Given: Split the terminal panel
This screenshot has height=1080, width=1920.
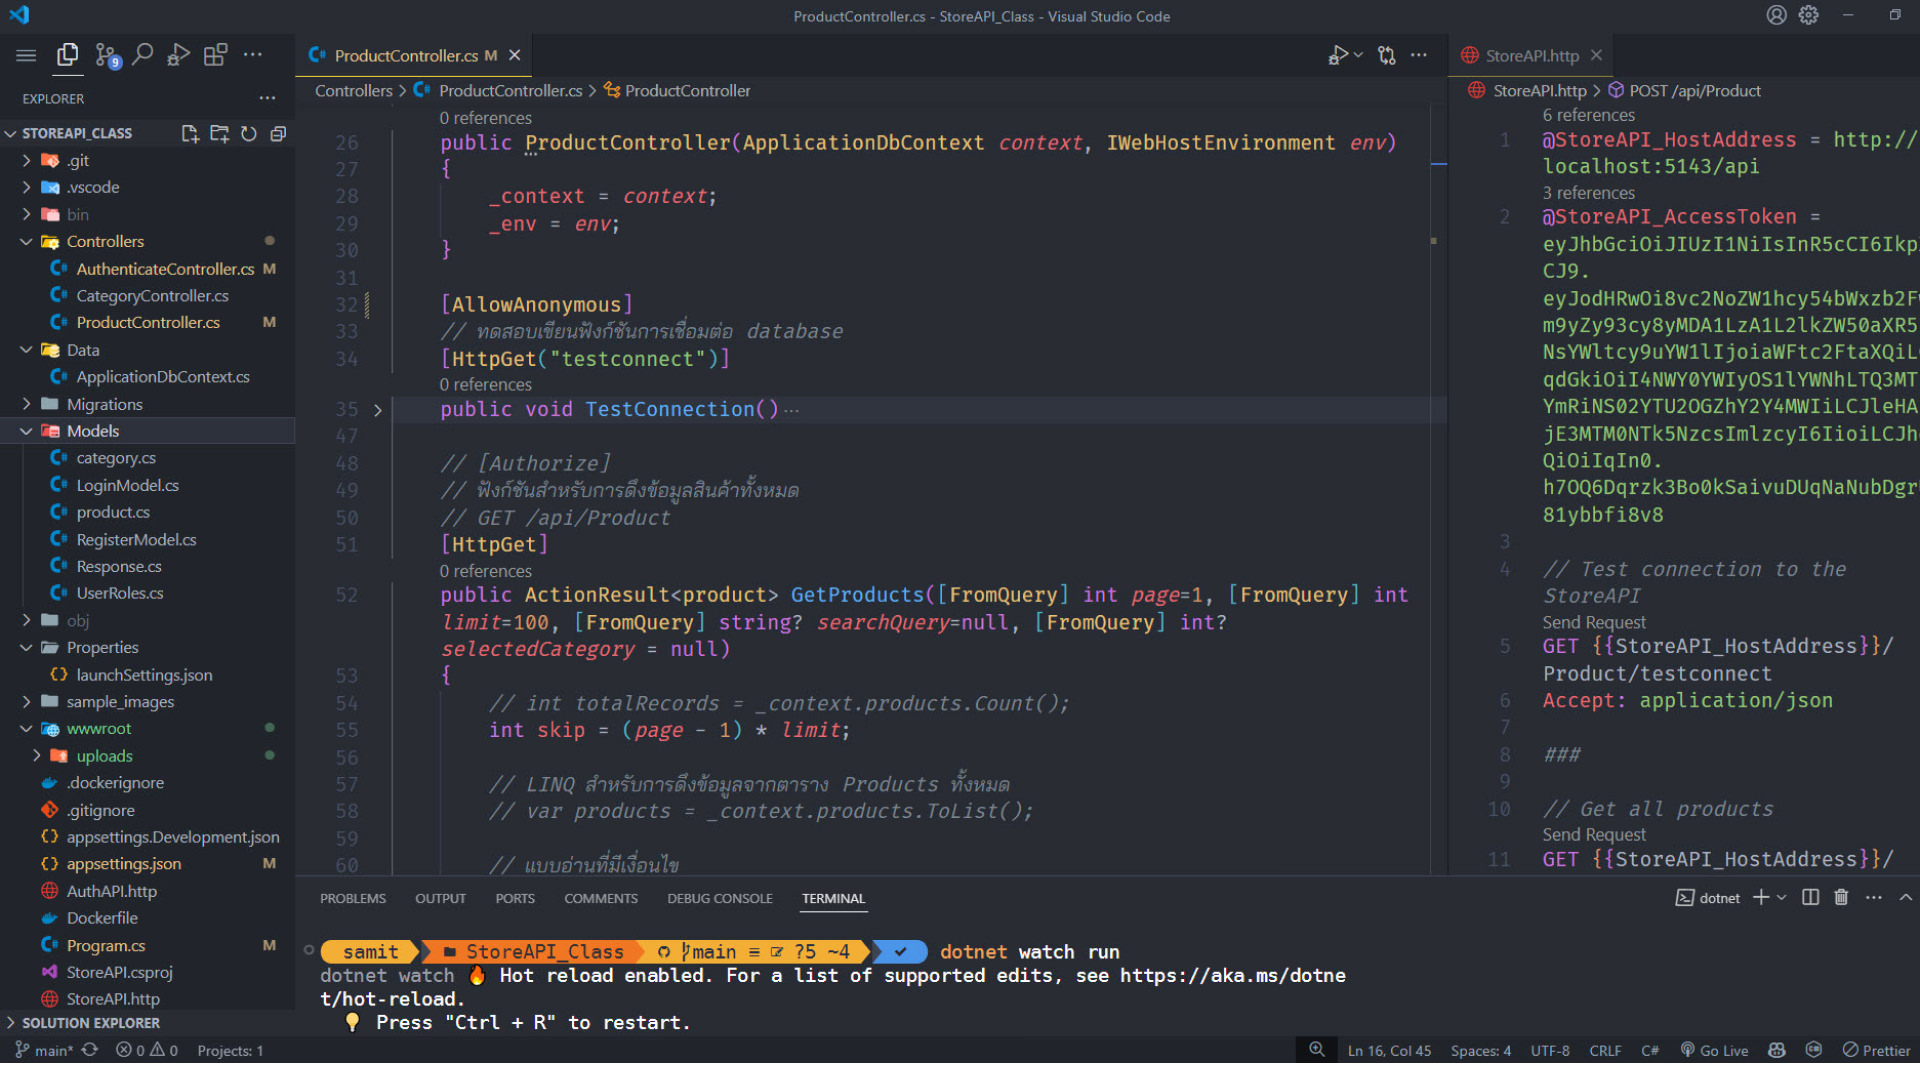Looking at the screenshot, I should (1810, 897).
